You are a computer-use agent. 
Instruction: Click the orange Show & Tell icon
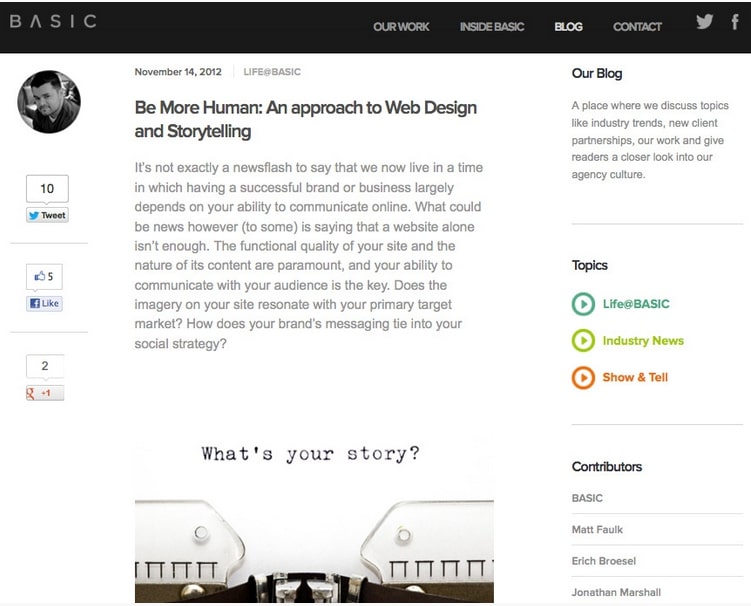(x=582, y=378)
